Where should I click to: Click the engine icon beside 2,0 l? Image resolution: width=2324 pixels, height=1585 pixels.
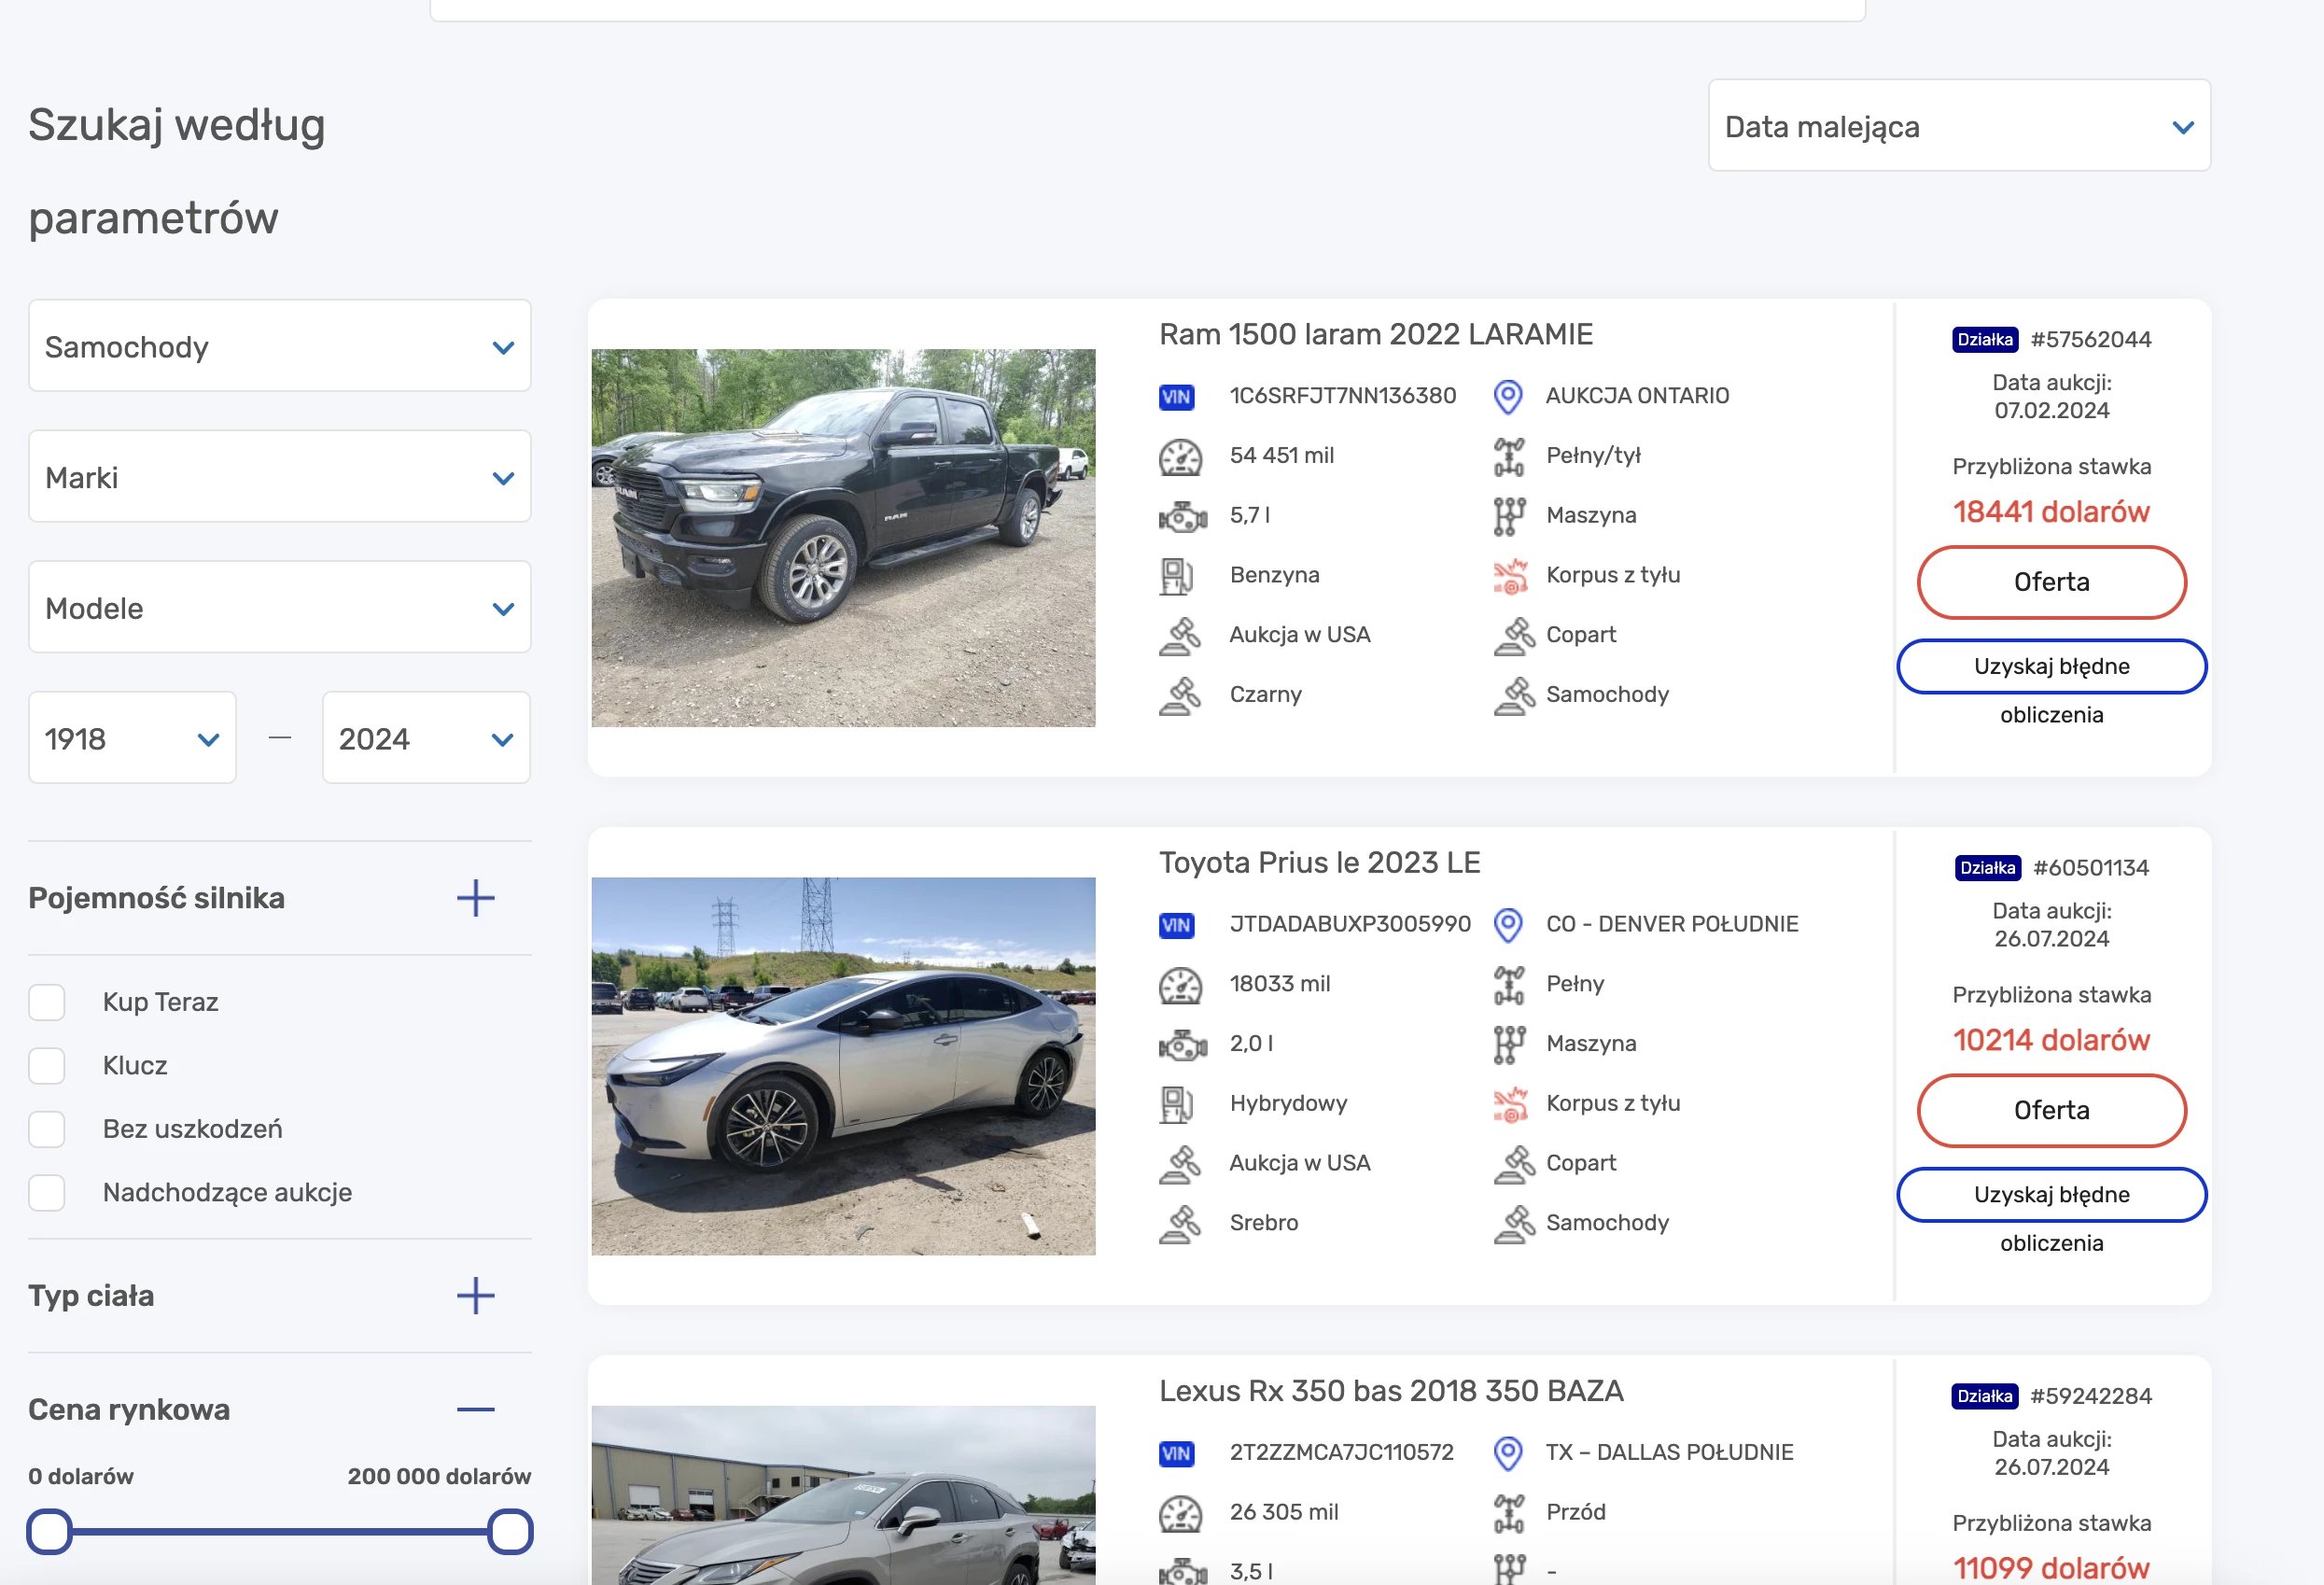[1182, 1045]
